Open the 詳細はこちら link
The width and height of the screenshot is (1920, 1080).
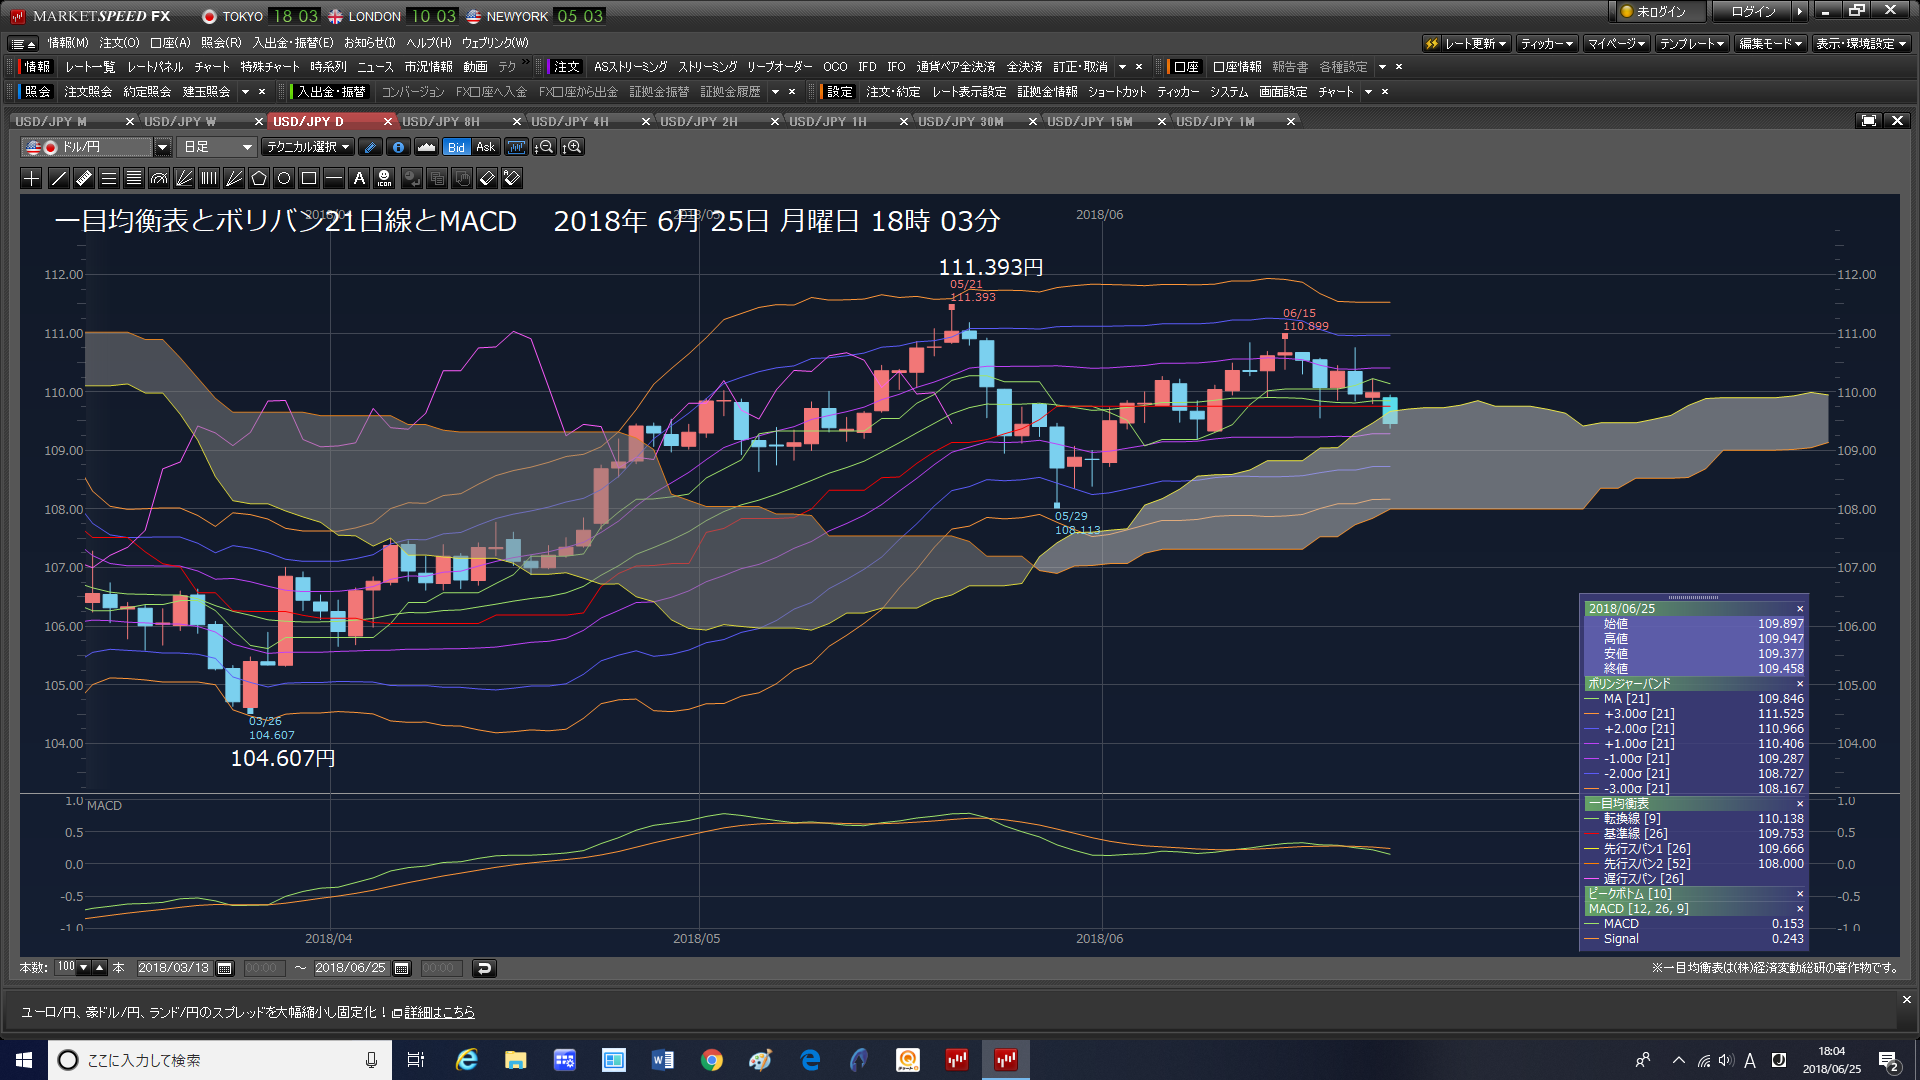(439, 1012)
